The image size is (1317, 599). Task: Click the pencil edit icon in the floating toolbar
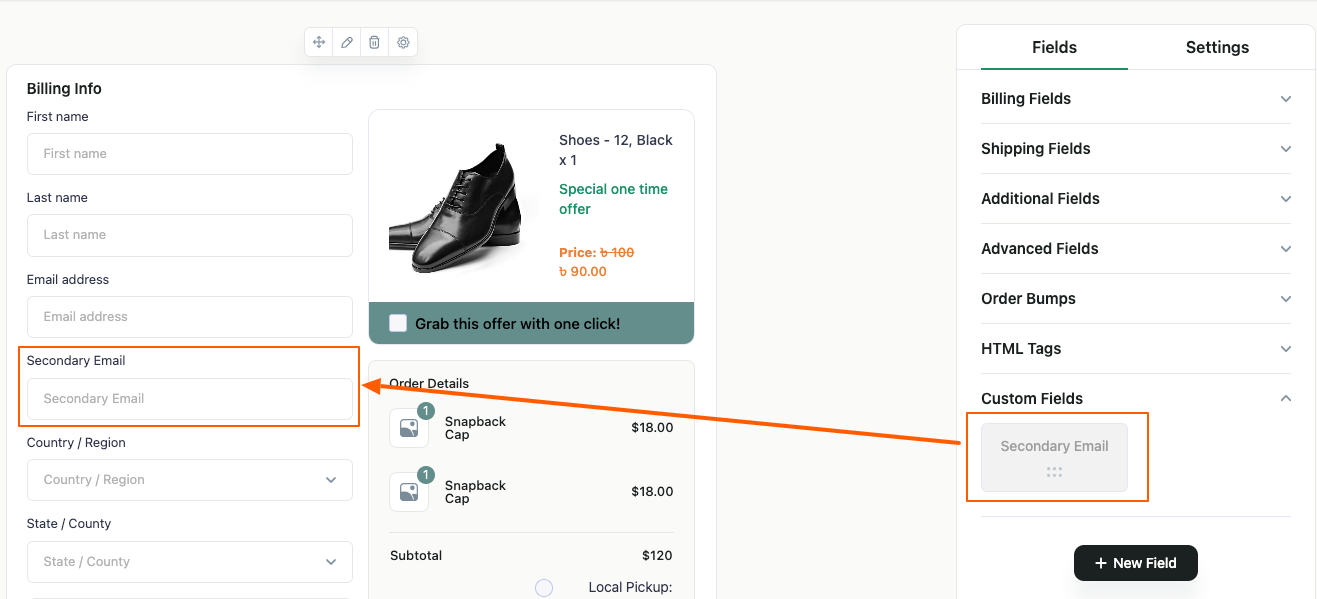pos(347,42)
